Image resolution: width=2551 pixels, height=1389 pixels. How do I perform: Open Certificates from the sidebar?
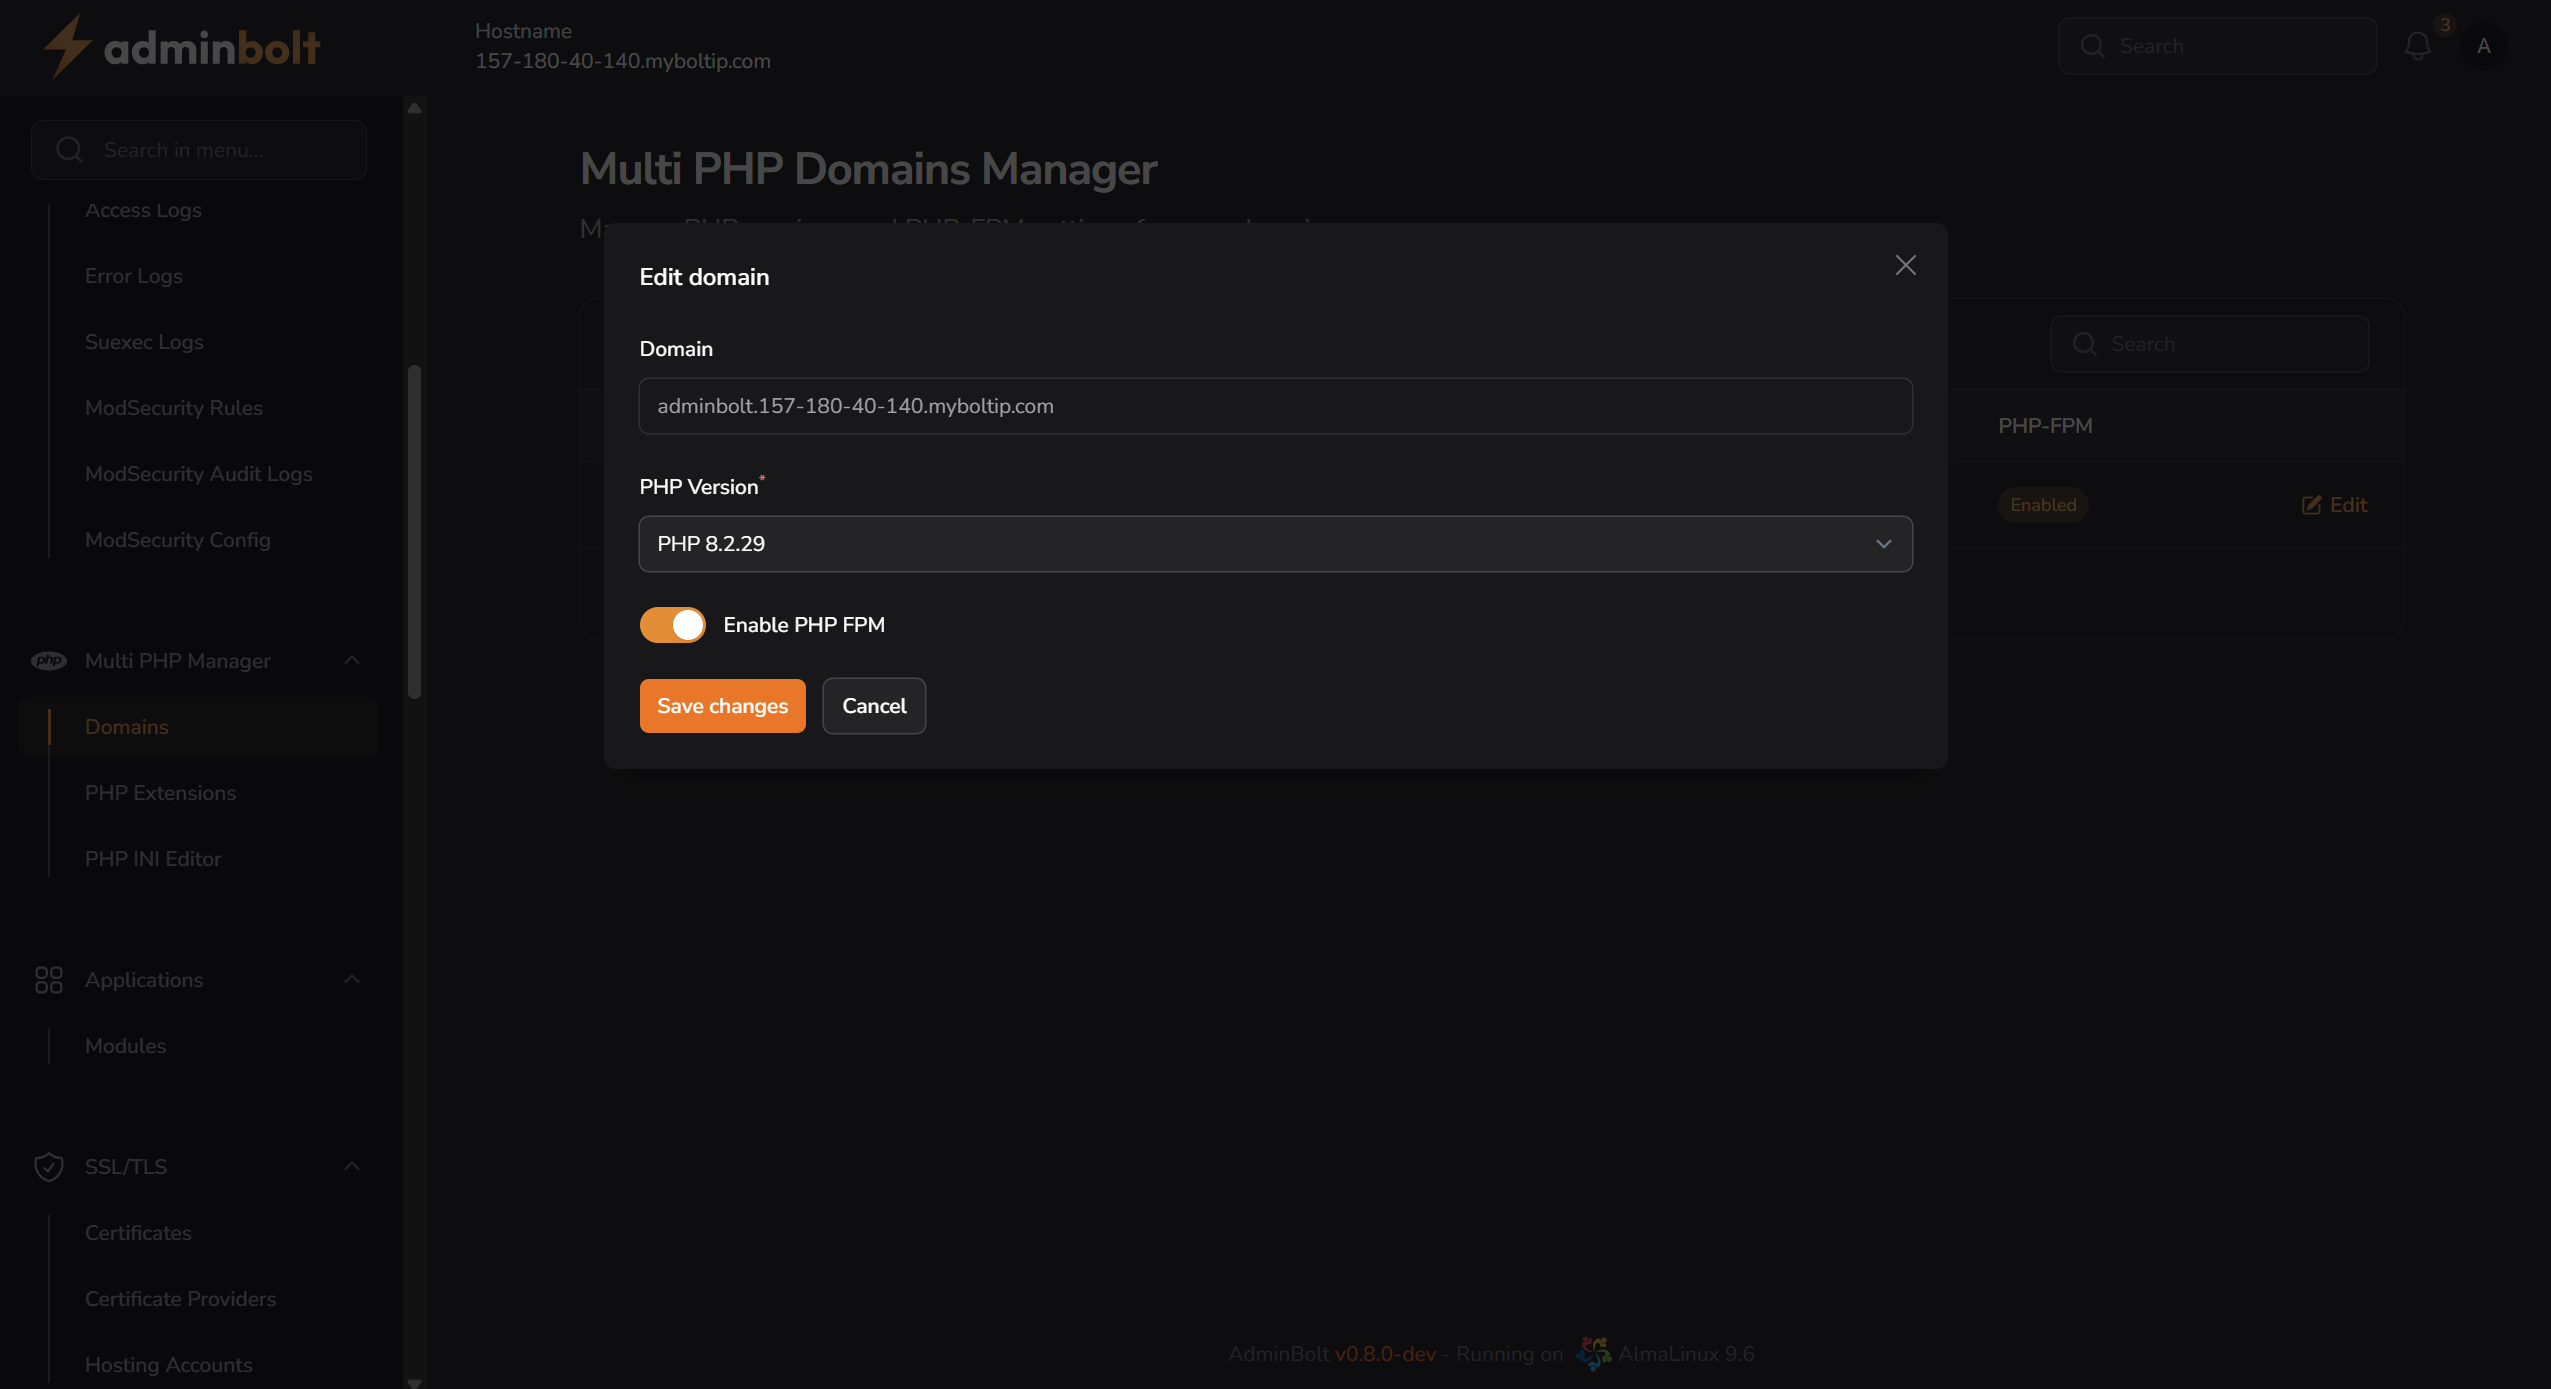tap(137, 1233)
